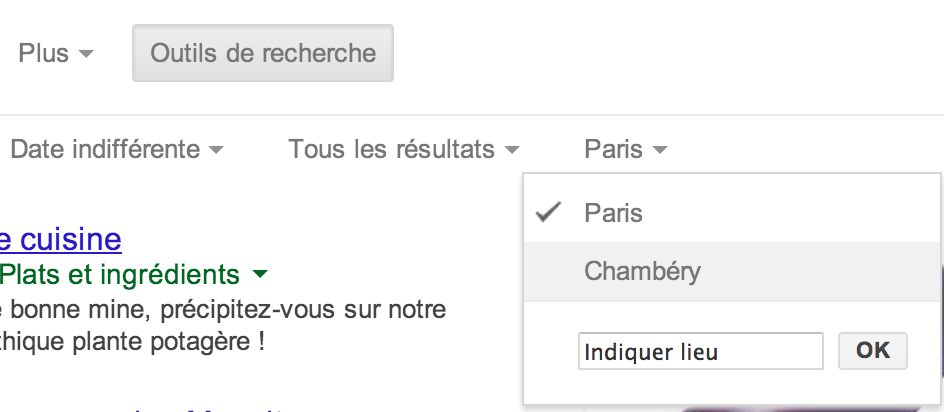Click the arrow beside Plus

(86, 54)
